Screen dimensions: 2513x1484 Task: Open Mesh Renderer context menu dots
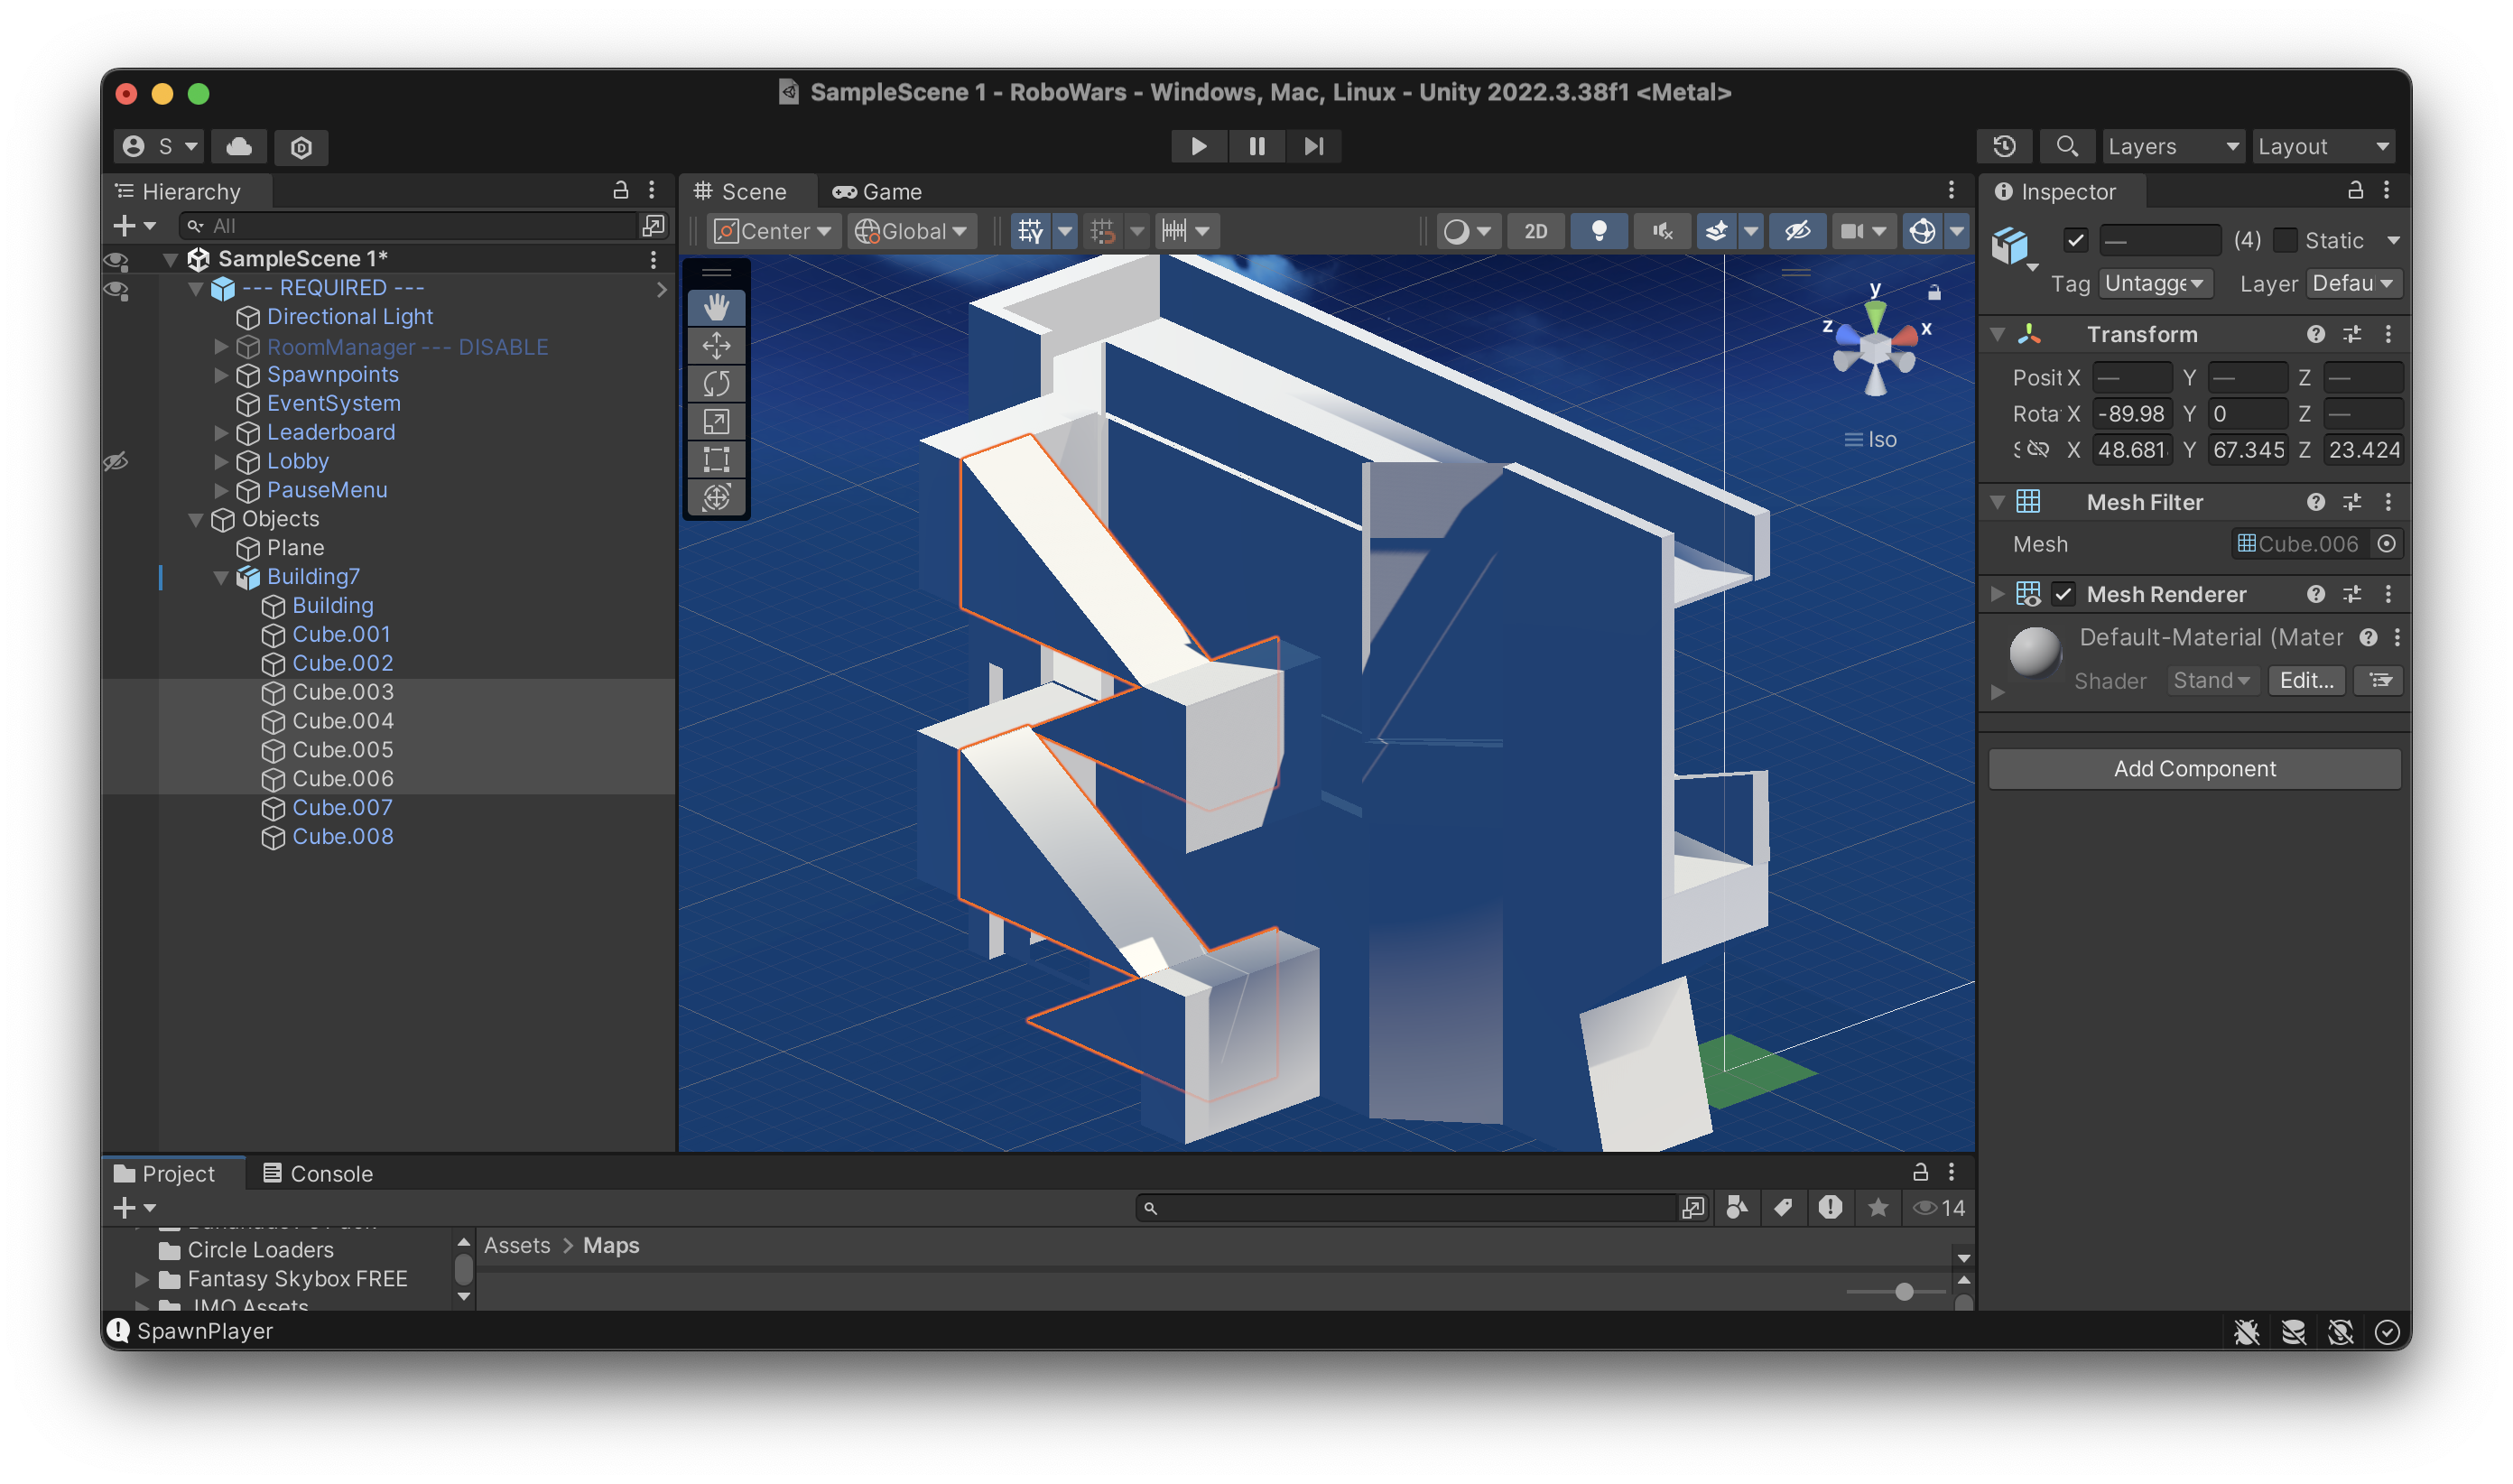pos(2388,594)
